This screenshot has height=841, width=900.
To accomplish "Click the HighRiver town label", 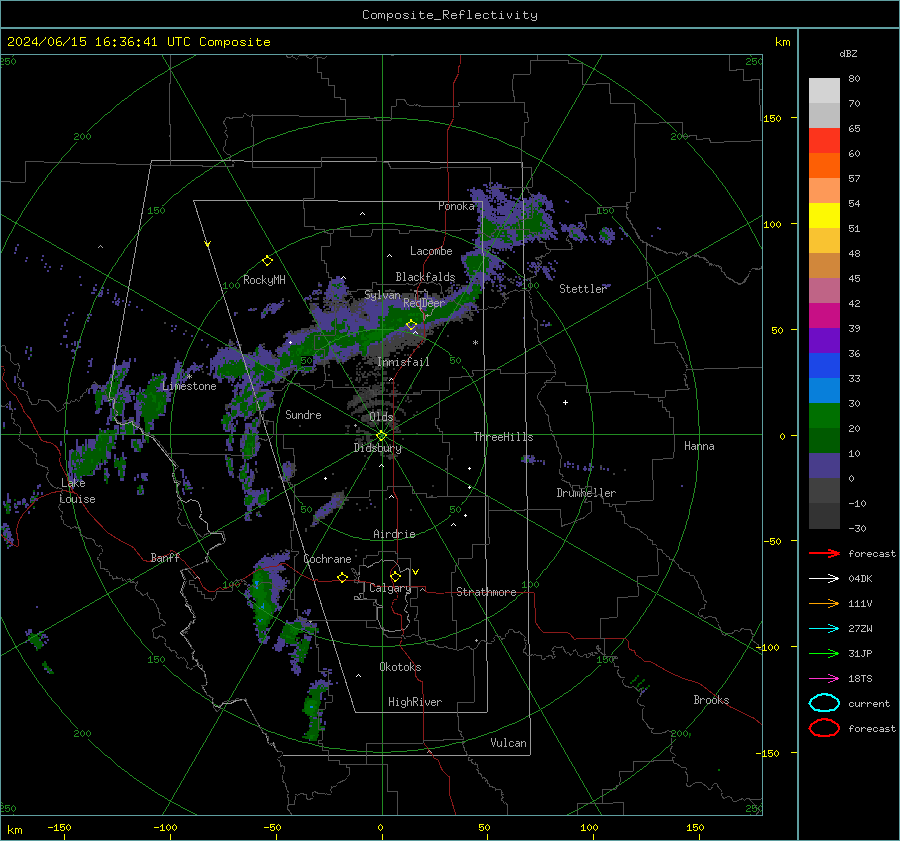I will tap(415, 702).
